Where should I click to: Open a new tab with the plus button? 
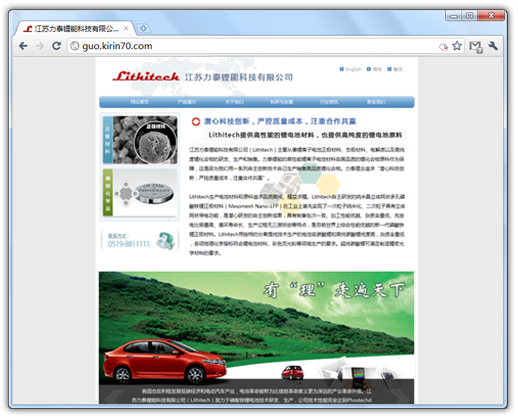pos(143,29)
